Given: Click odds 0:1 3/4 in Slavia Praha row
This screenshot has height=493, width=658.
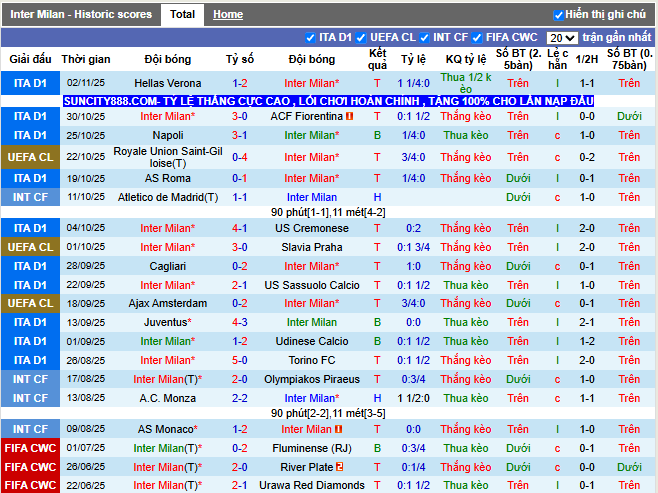Looking at the screenshot, I should (413, 247).
